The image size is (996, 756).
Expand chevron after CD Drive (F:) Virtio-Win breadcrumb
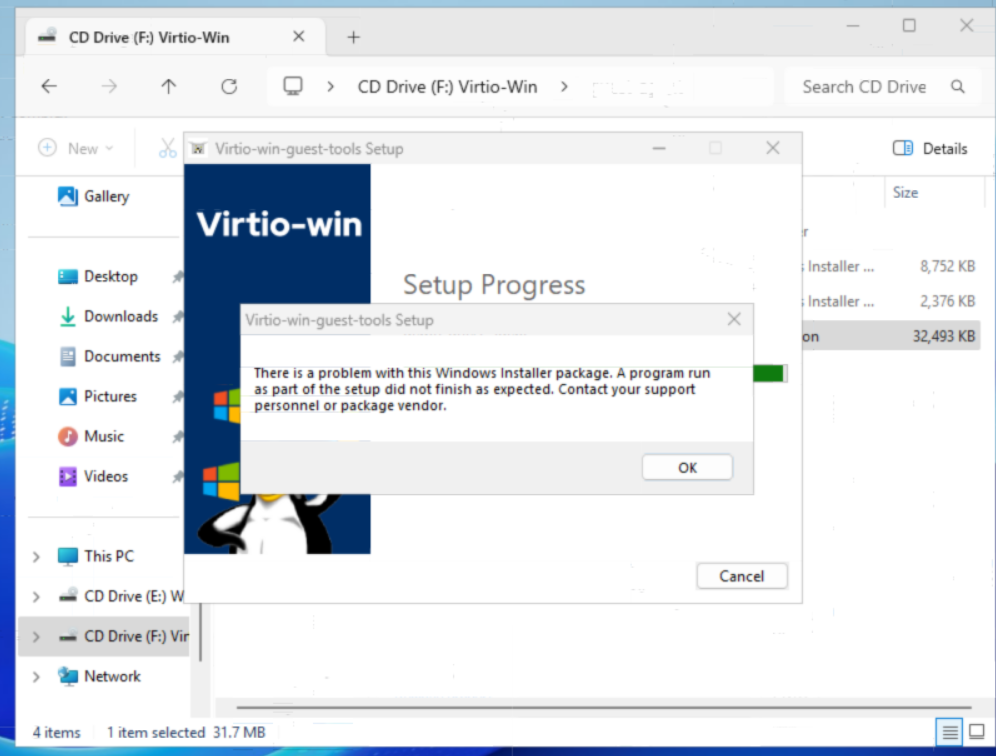(564, 87)
